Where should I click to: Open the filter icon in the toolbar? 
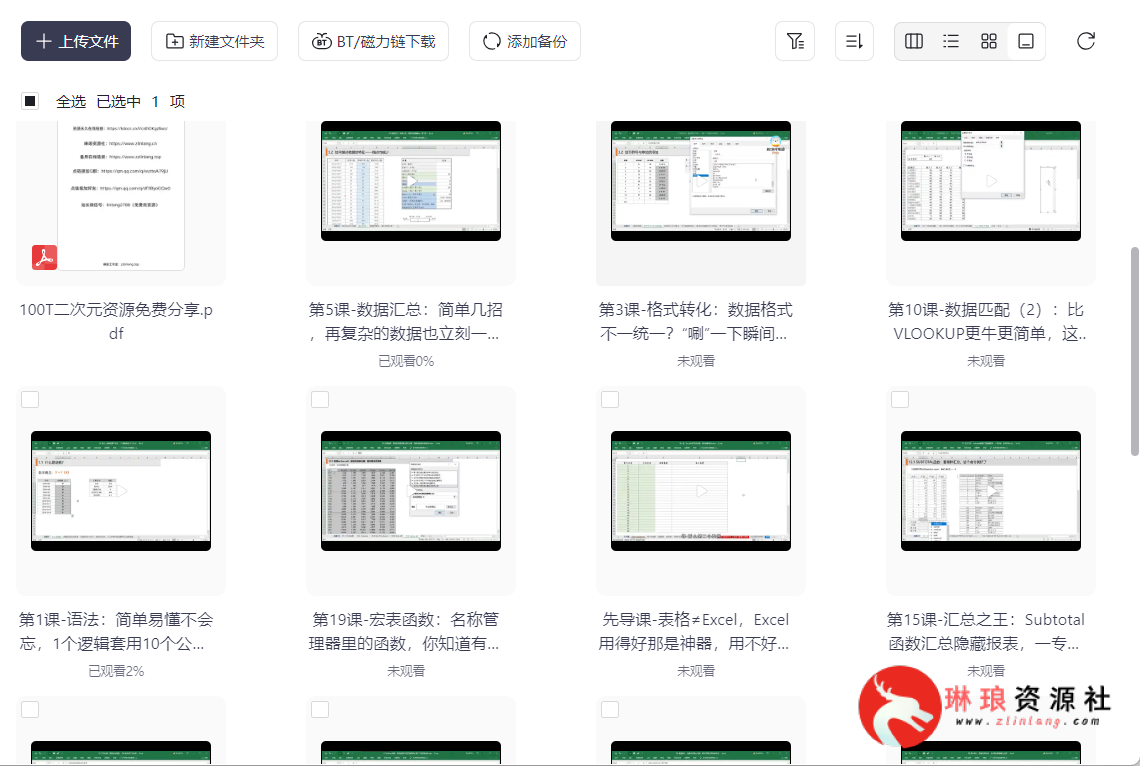click(795, 41)
